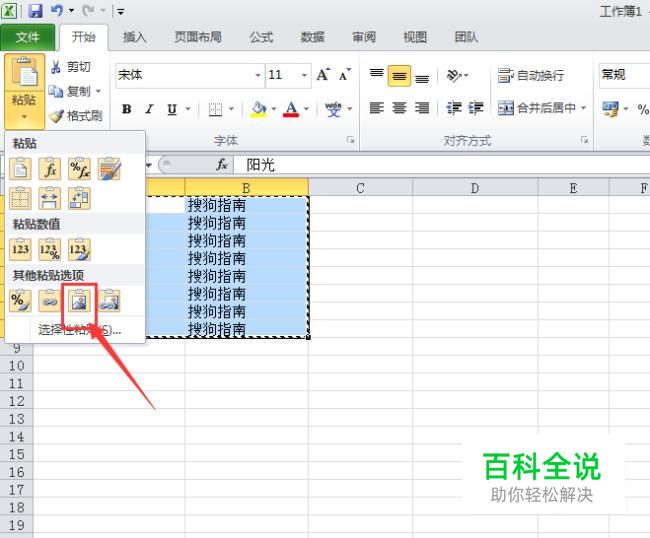Click the Copy (复制) button

pos(69,91)
